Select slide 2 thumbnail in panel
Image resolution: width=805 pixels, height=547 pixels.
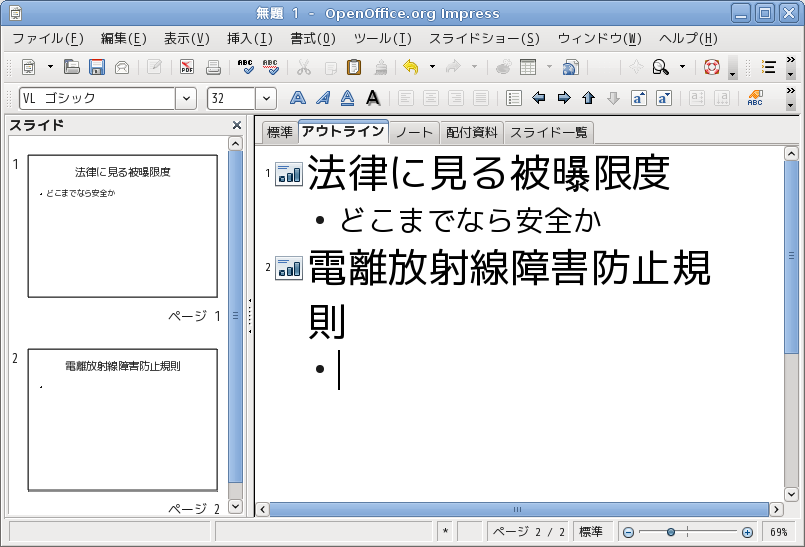pos(123,420)
